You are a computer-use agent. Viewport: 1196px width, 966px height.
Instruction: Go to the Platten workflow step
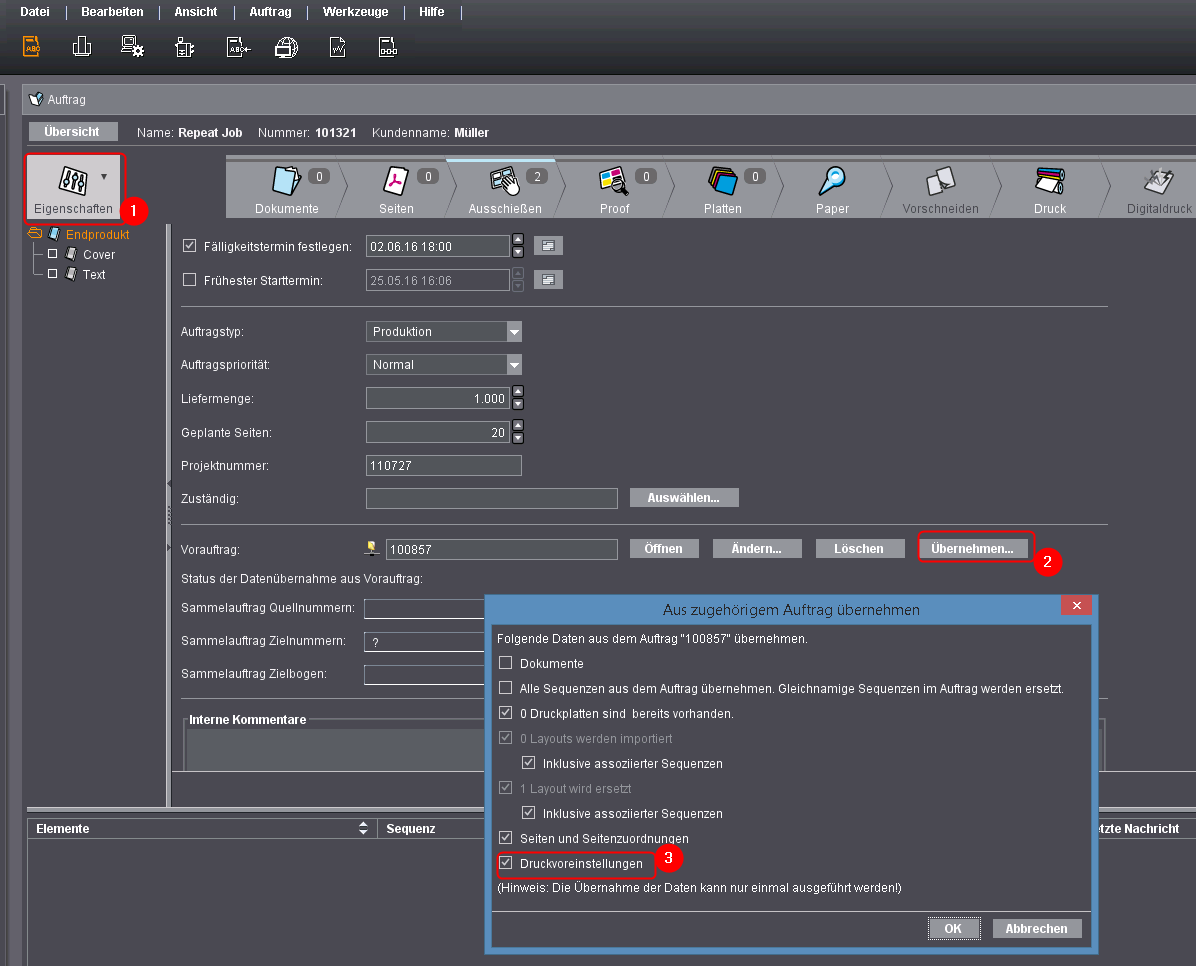pyautogui.click(x=723, y=190)
